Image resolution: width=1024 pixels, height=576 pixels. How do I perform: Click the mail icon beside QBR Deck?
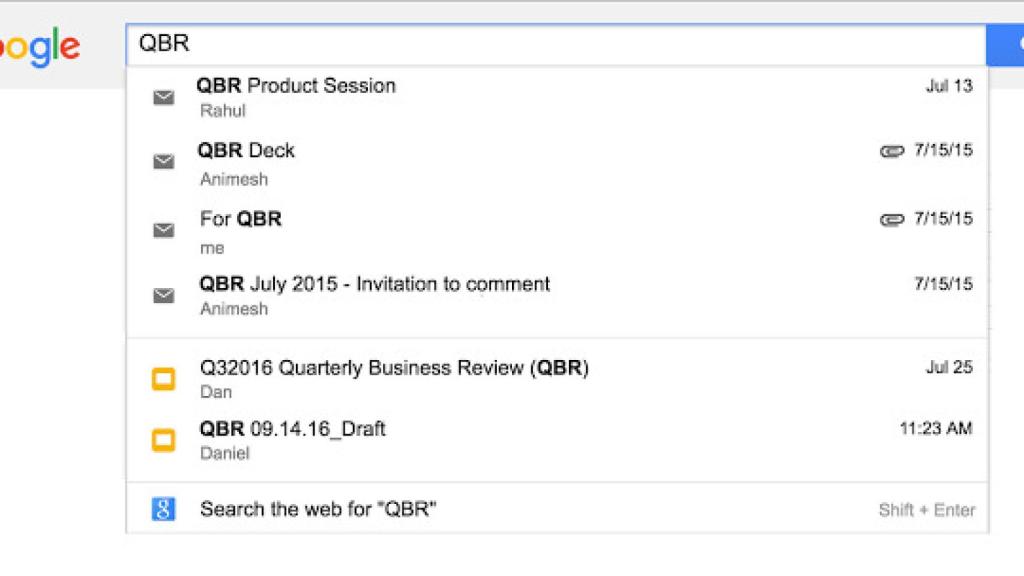[163, 162]
